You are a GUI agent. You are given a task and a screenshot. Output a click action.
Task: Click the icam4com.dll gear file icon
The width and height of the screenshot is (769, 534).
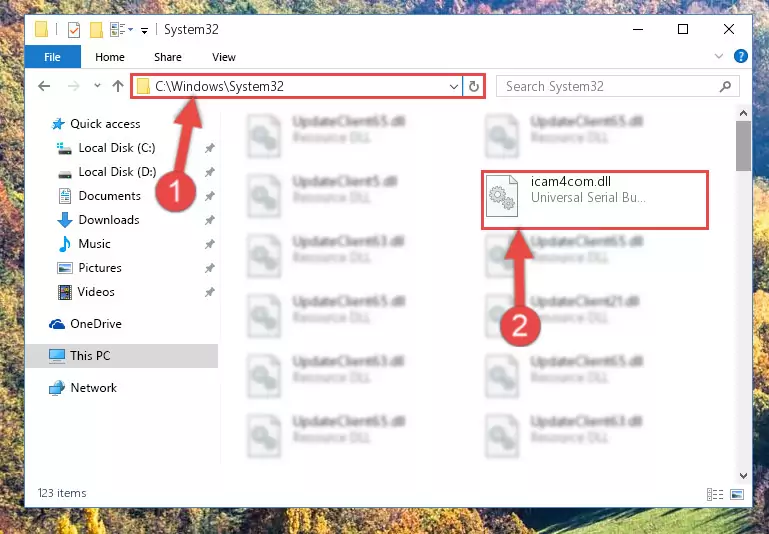coord(502,196)
